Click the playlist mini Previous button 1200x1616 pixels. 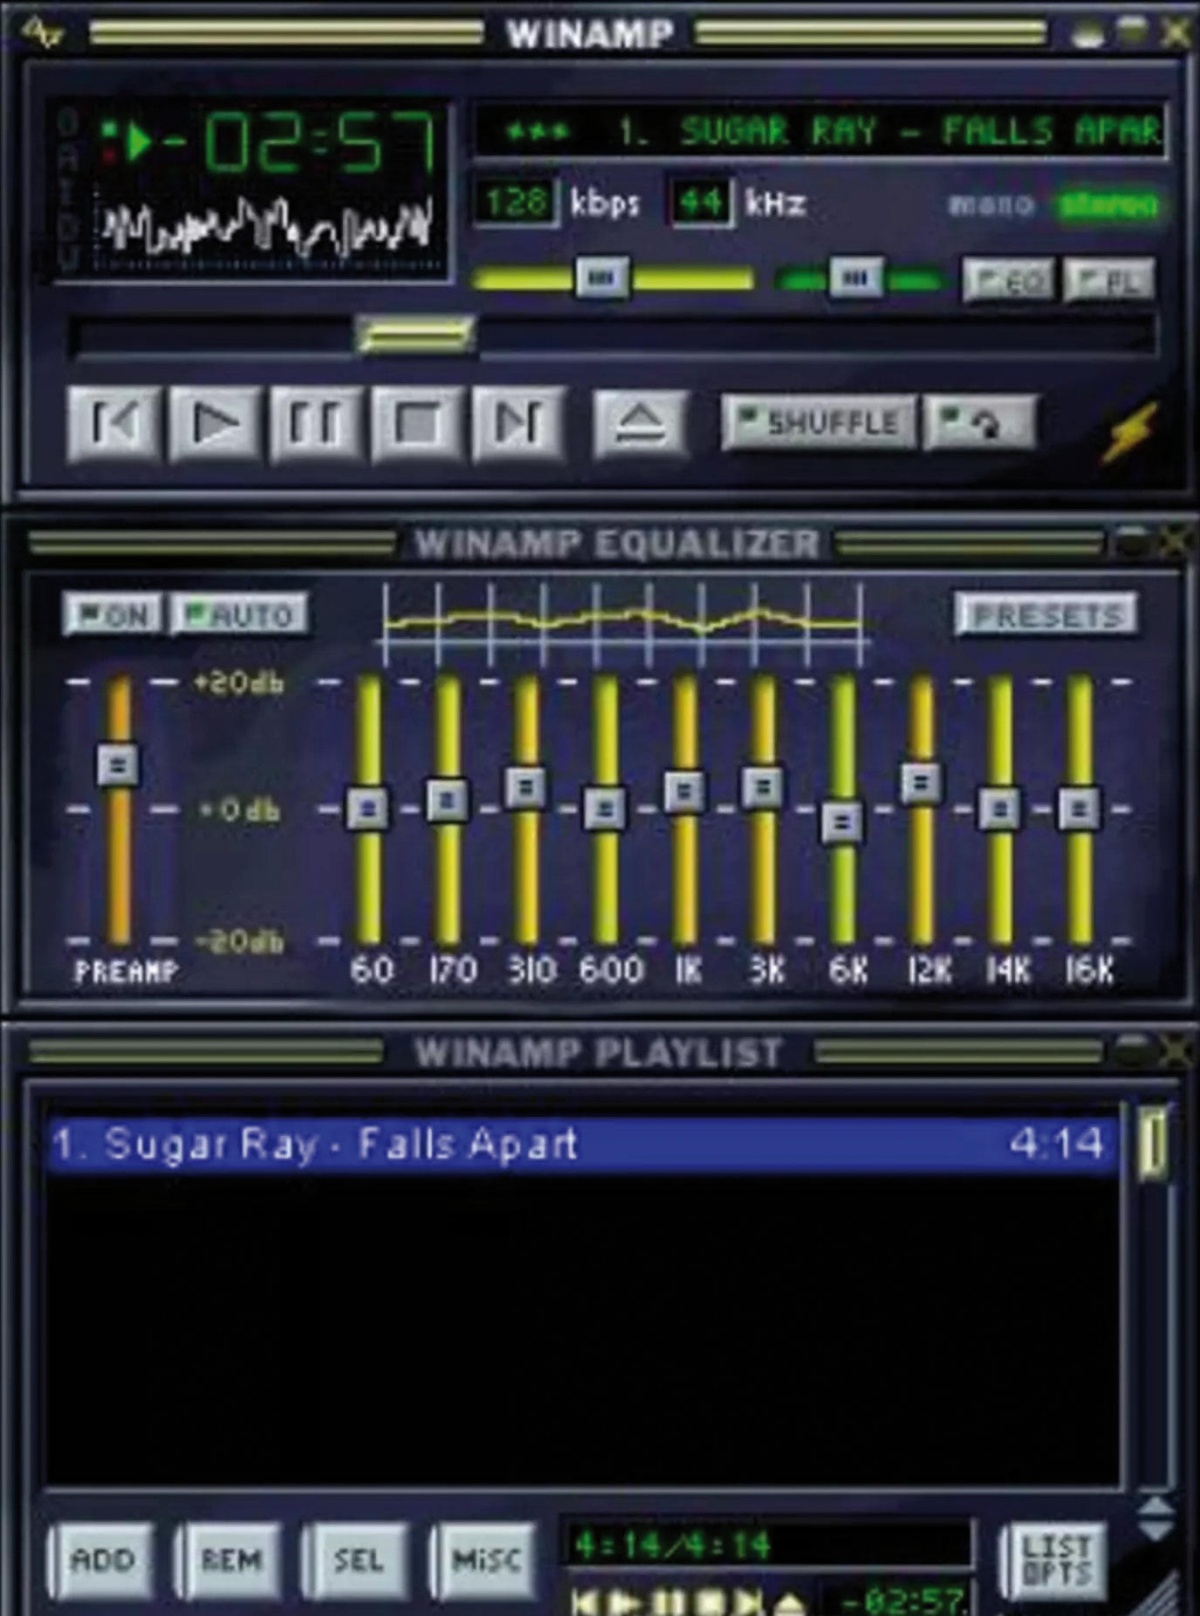(x=586, y=1602)
